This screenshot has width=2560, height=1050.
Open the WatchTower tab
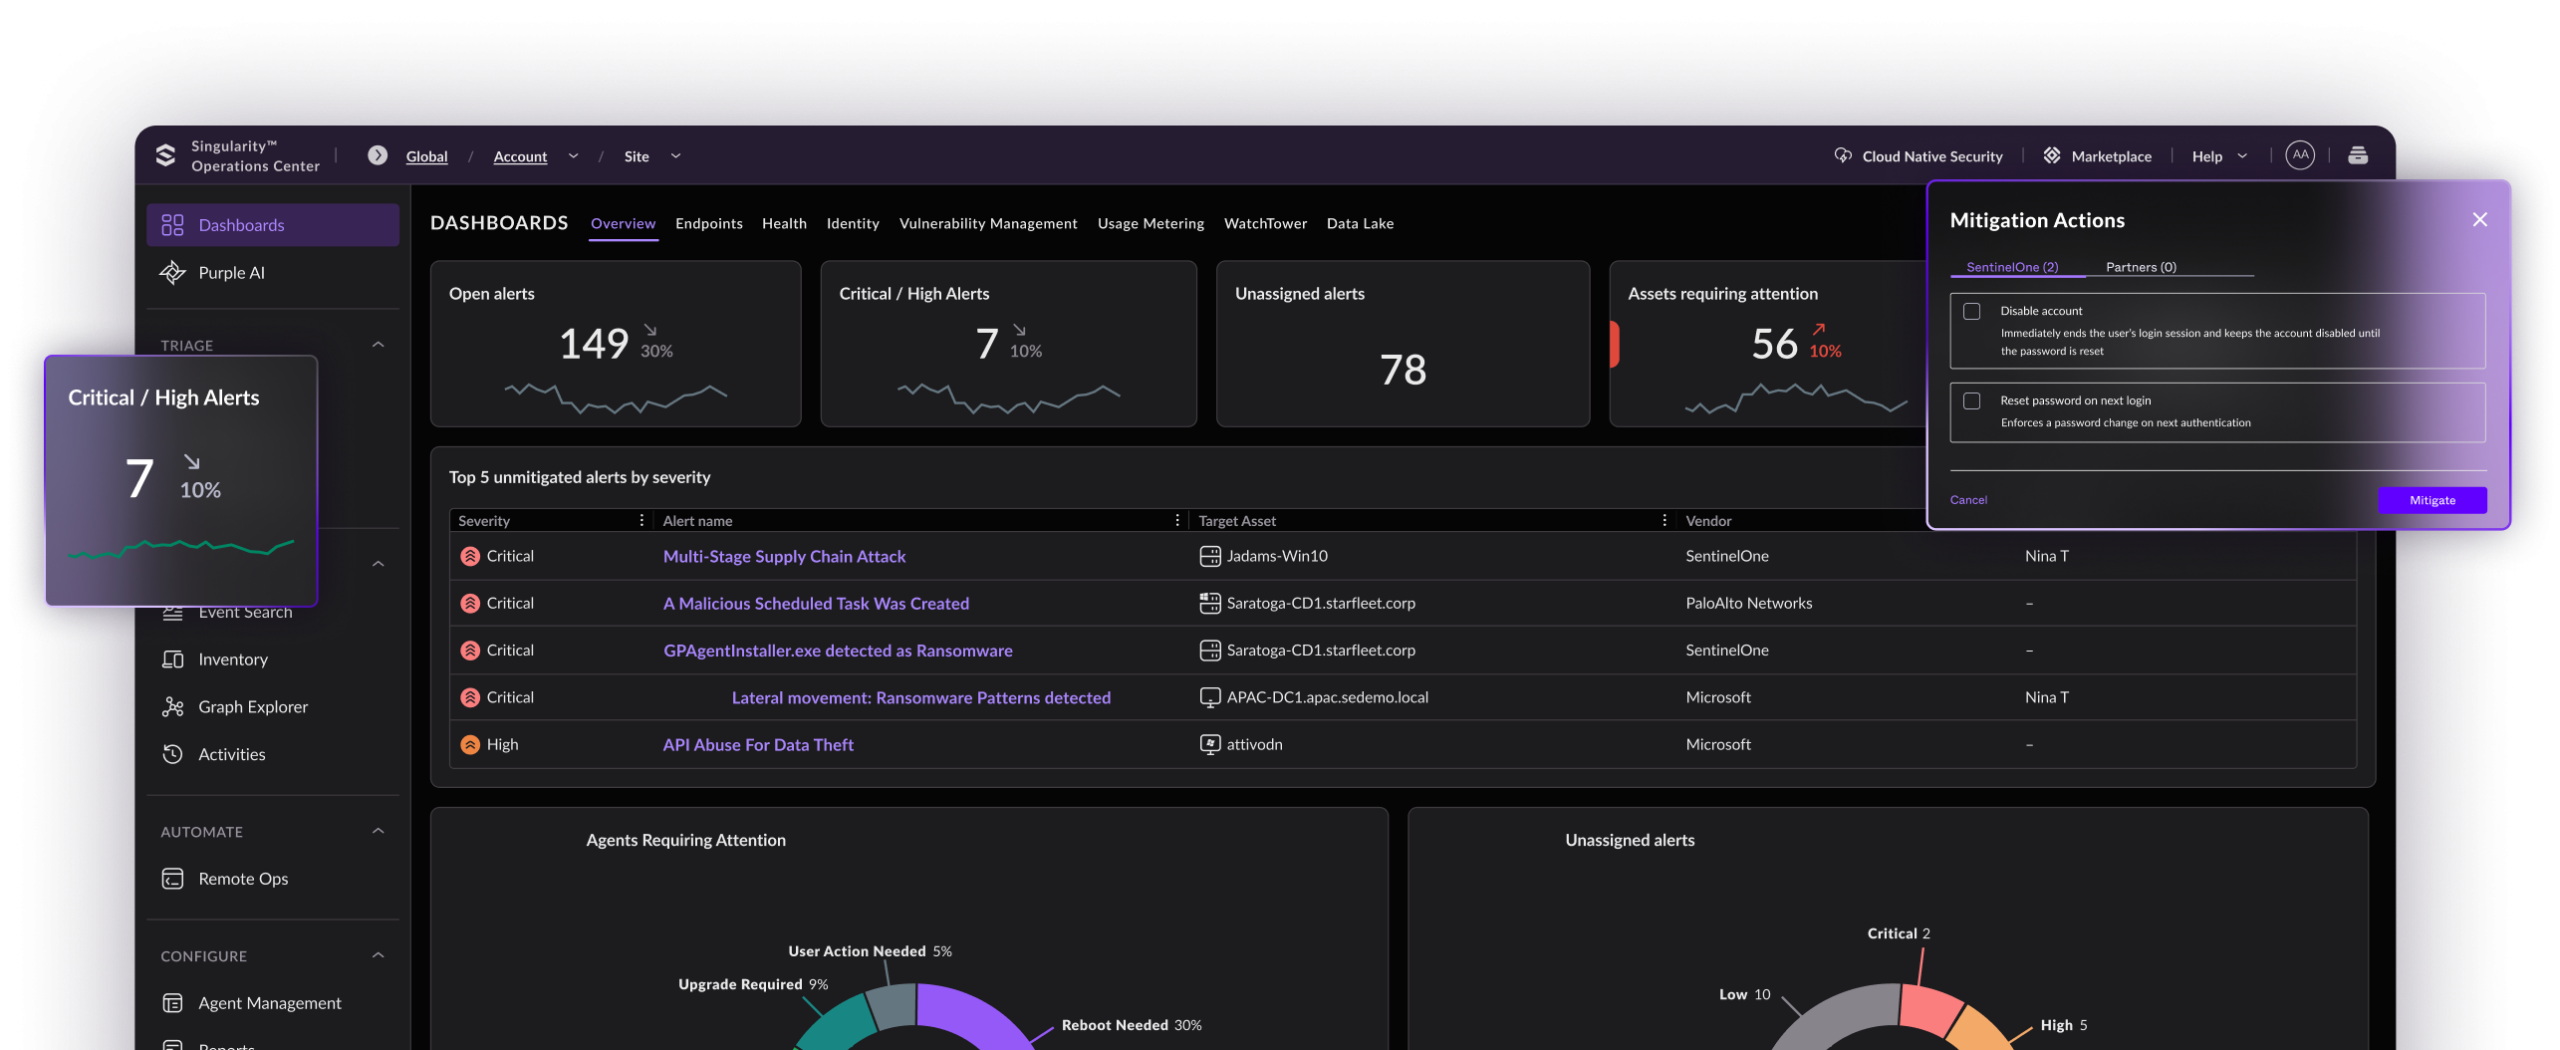click(1265, 223)
